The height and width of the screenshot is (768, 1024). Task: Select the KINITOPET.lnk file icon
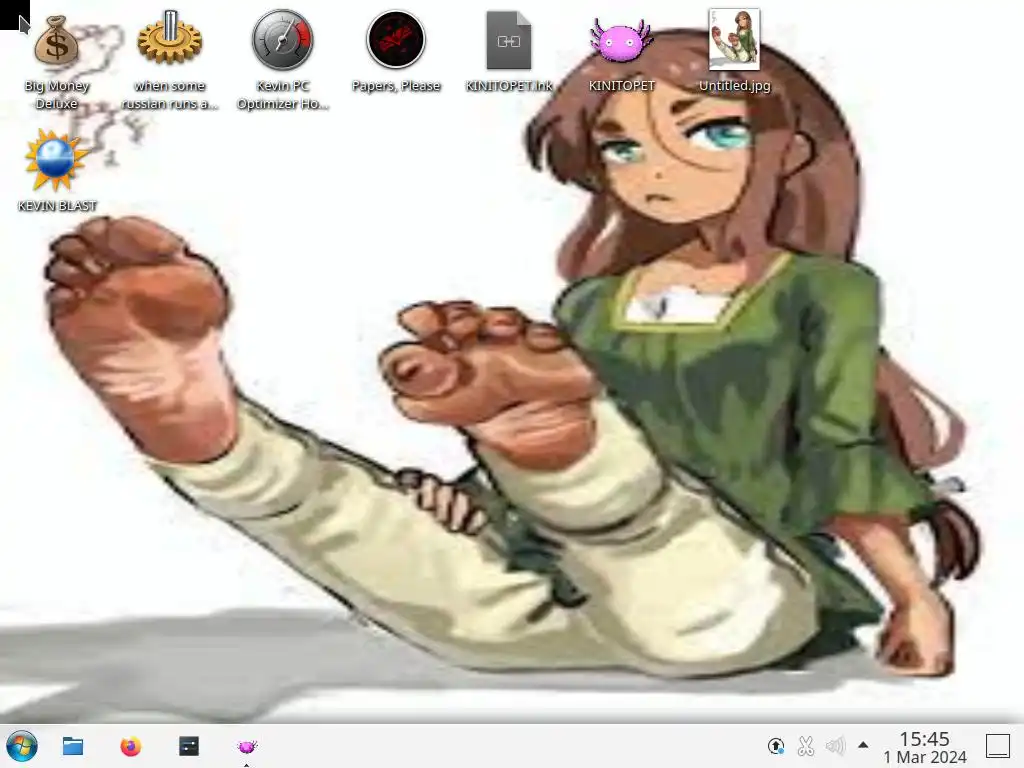[509, 40]
